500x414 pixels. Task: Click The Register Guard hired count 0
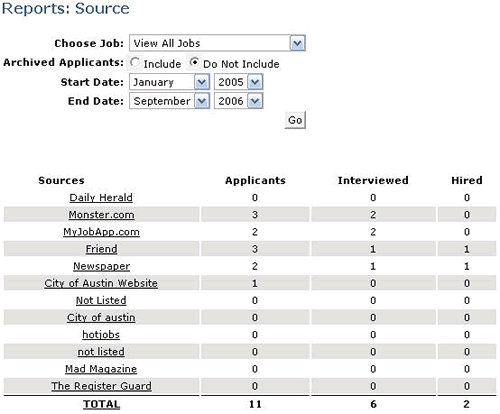(467, 386)
